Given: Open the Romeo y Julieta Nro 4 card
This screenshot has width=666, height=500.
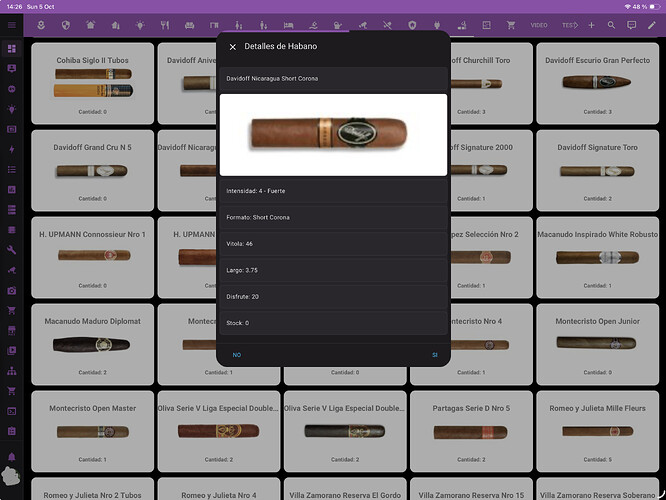Looking at the screenshot, I should click(219, 489).
